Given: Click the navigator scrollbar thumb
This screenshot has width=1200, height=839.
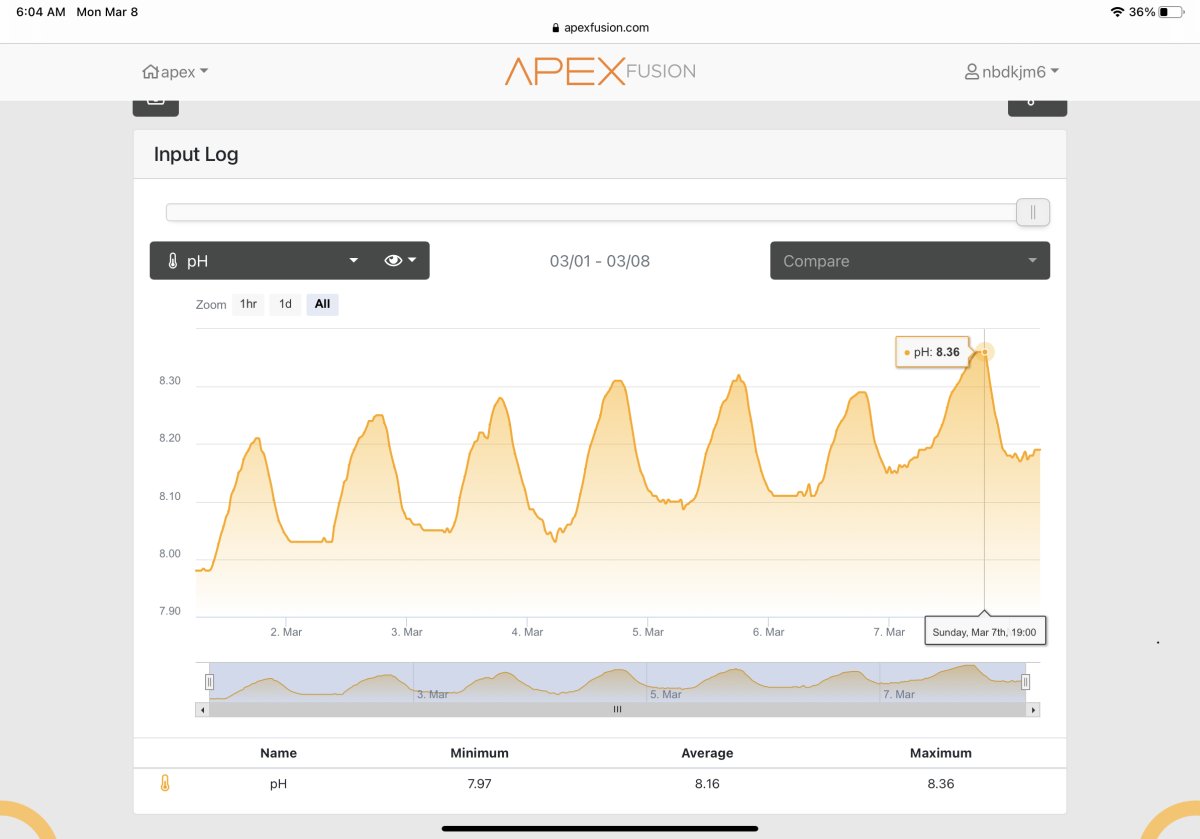Looking at the screenshot, I should pyautogui.click(x=617, y=710).
